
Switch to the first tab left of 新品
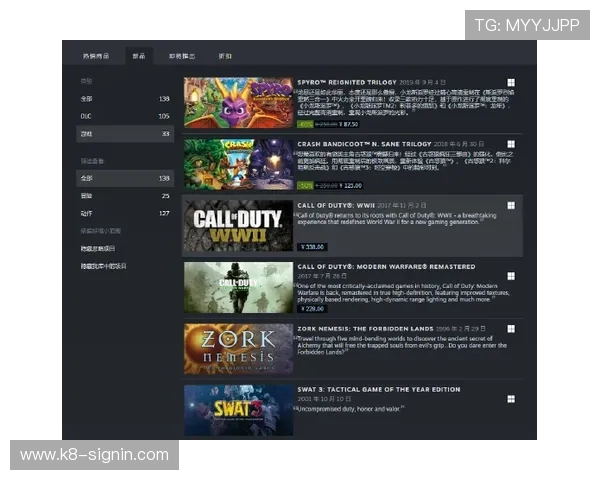click(96, 57)
